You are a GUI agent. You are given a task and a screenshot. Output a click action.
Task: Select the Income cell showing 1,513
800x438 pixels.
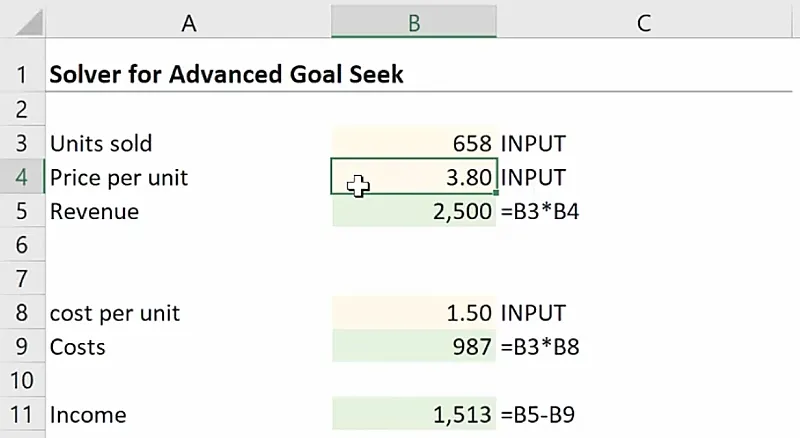pos(413,415)
